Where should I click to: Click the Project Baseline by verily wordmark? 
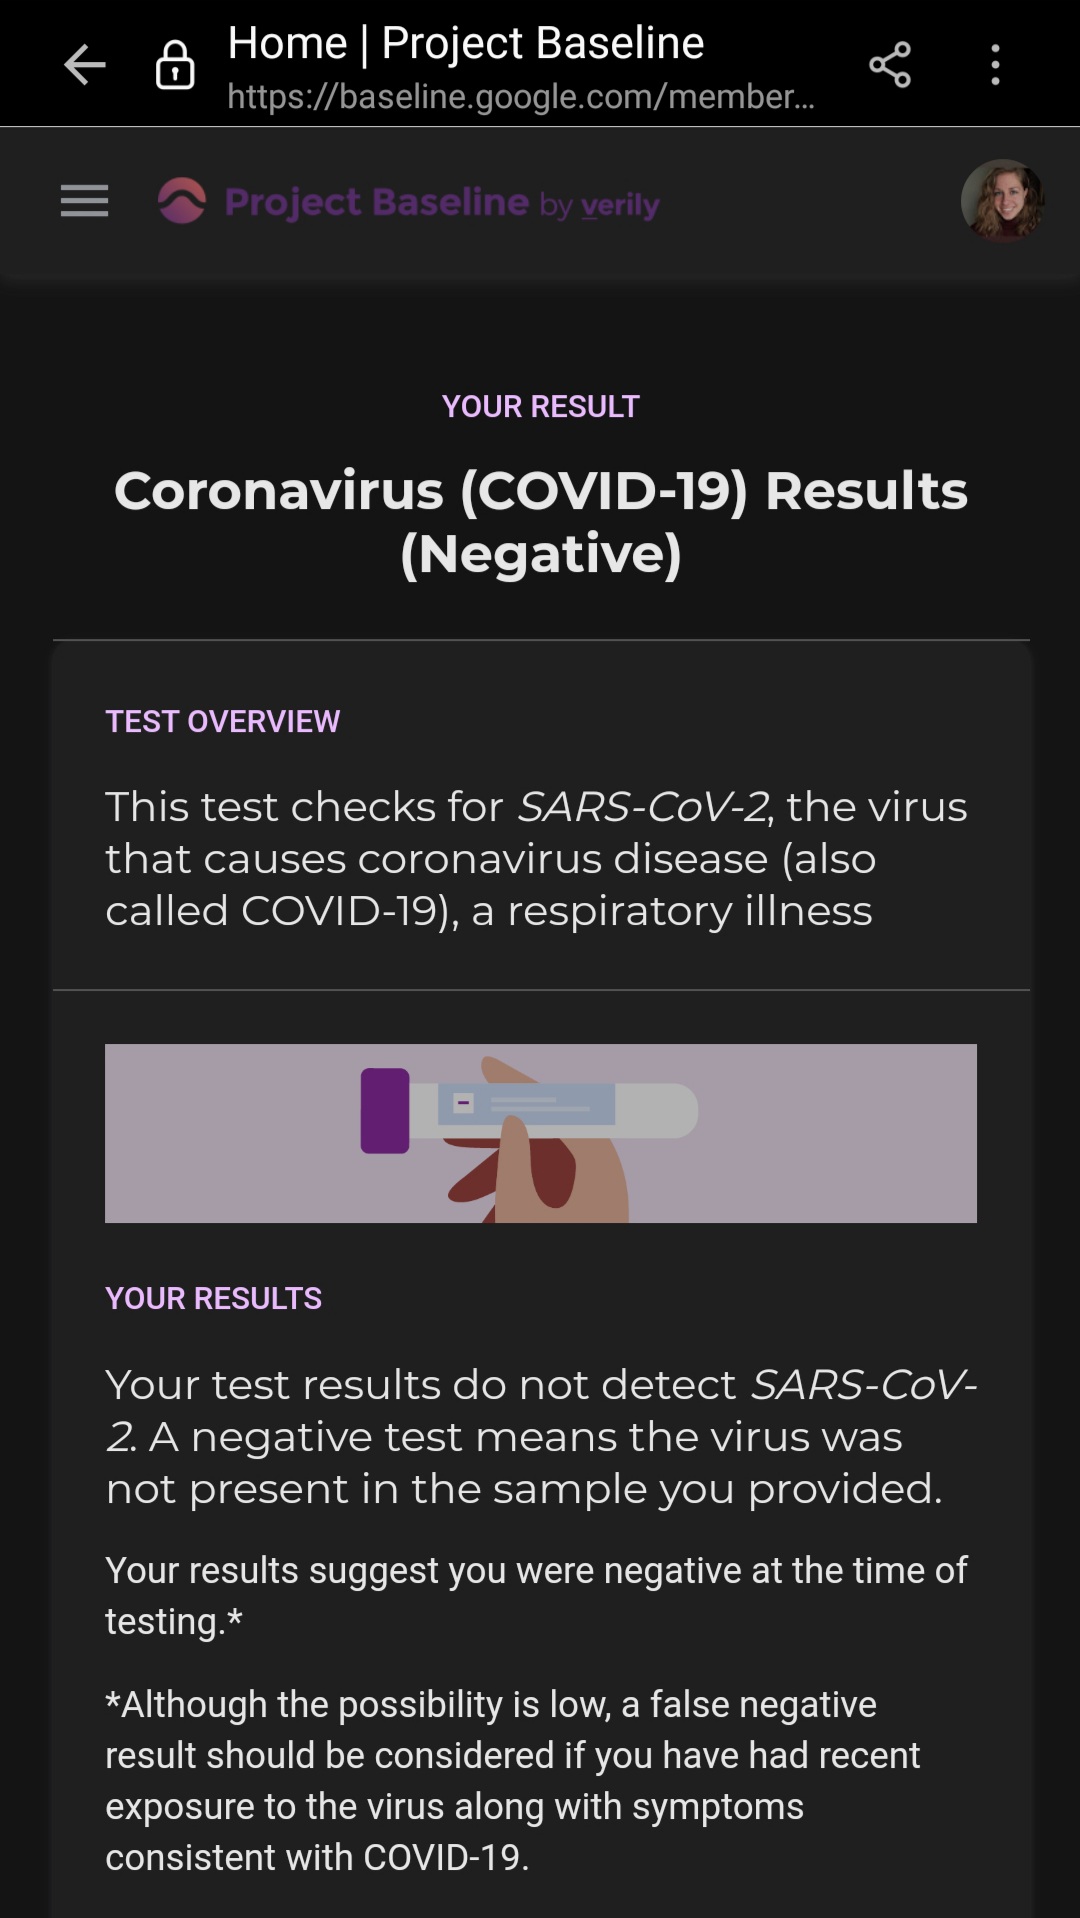click(442, 203)
